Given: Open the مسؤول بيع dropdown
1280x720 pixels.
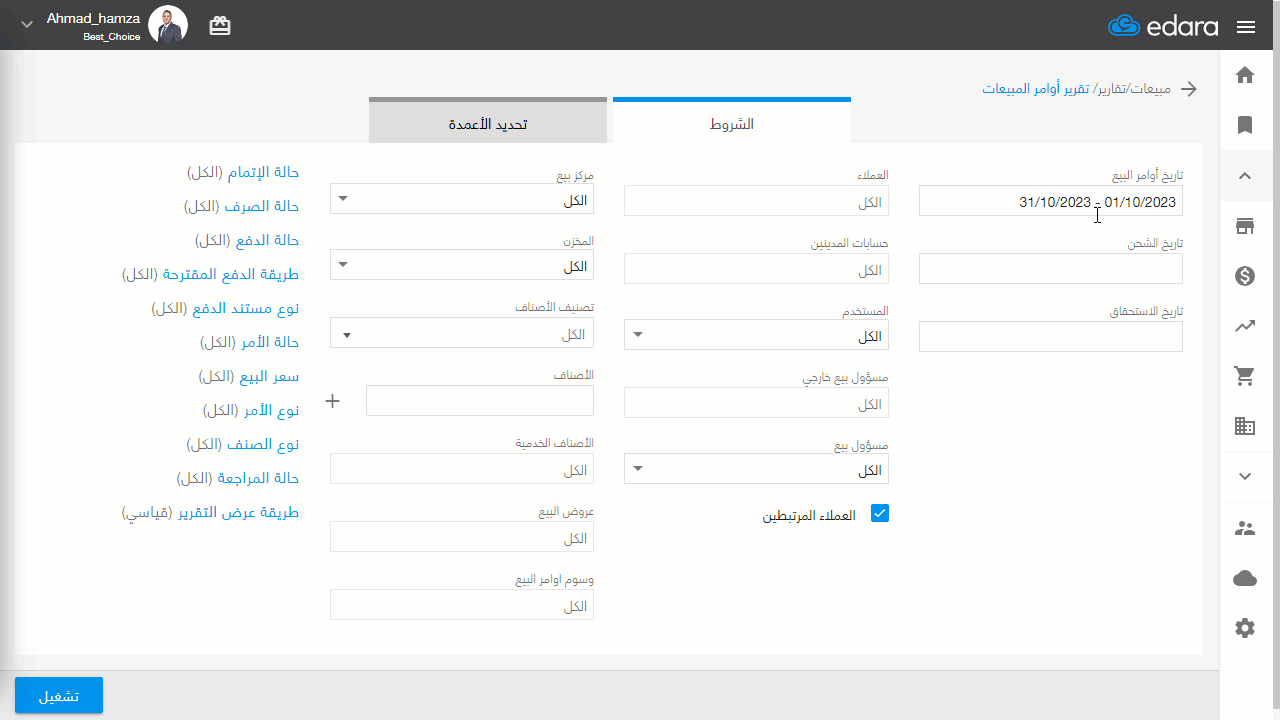Looking at the screenshot, I should coord(756,469).
